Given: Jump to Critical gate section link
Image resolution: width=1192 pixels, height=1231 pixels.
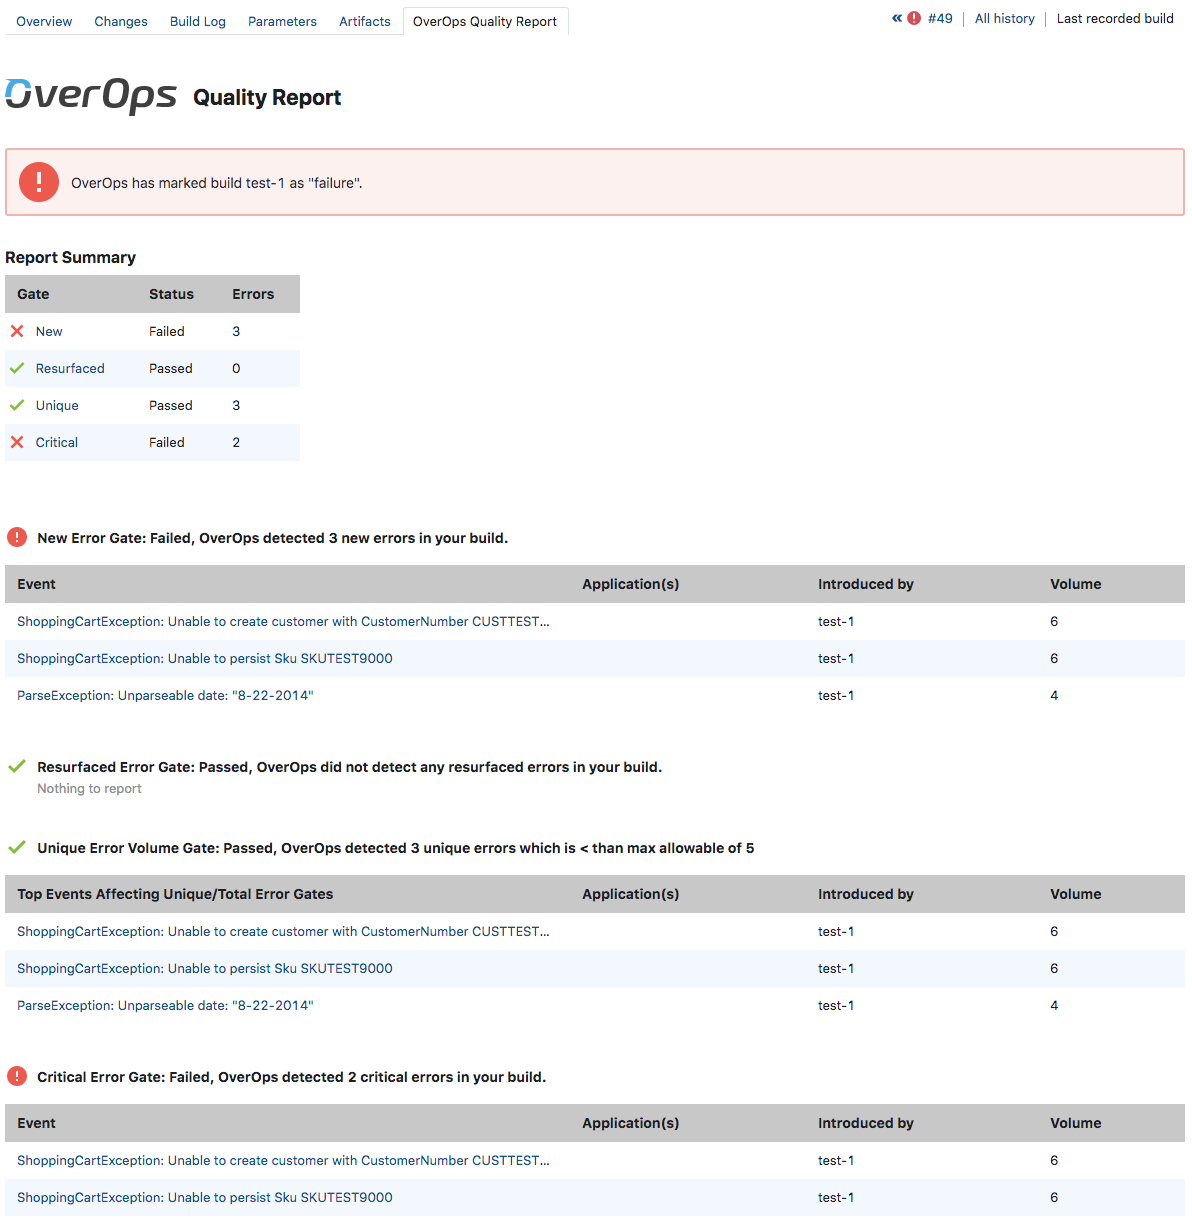Looking at the screenshot, I should click(57, 442).
